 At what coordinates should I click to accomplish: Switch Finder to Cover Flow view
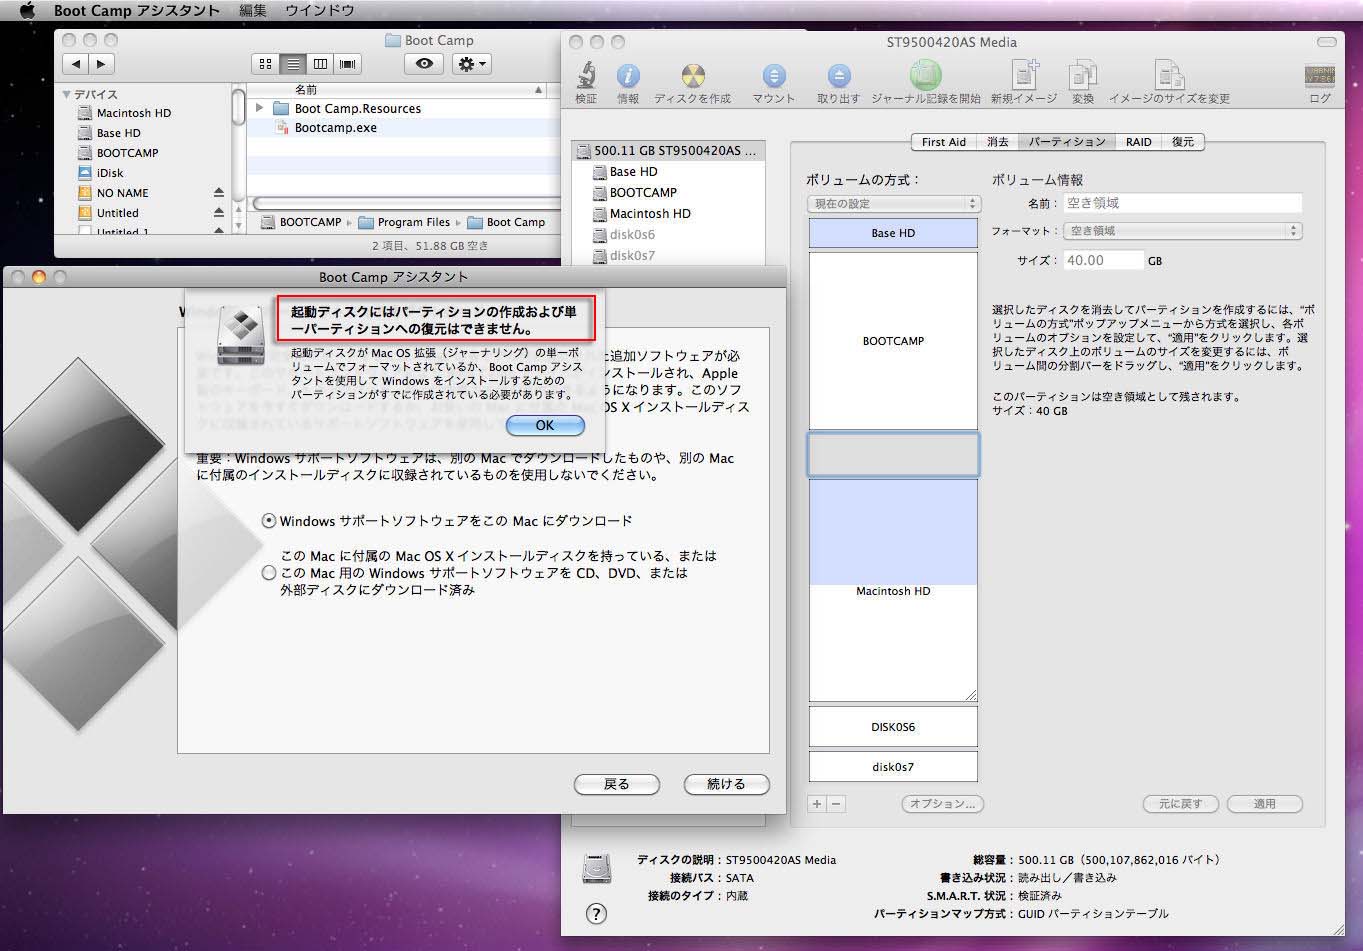(347, 63)
